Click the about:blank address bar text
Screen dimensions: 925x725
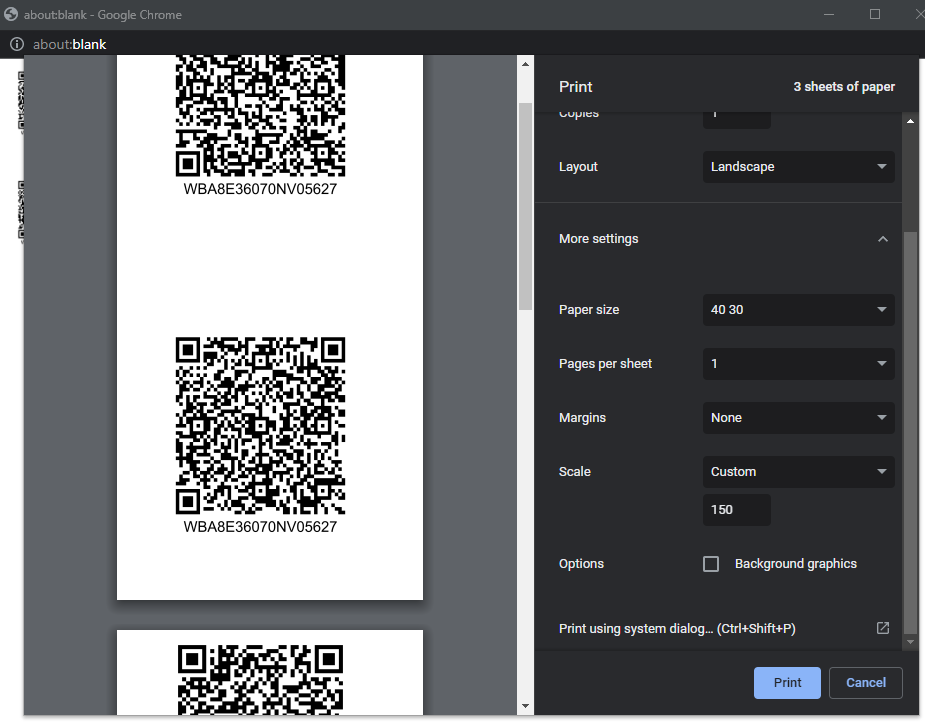(70, 45)
